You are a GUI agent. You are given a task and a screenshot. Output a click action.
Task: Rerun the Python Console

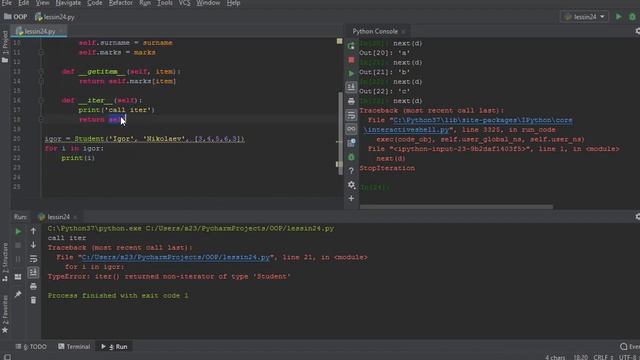[x=351, y=46]
